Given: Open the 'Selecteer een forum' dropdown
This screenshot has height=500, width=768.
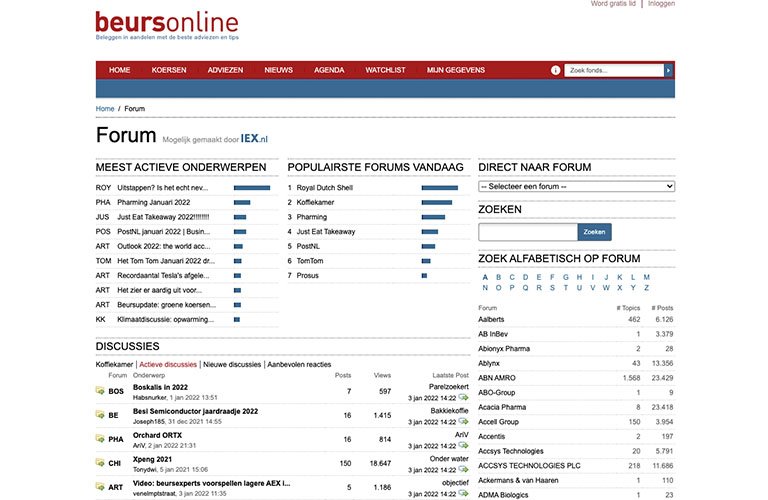Looking at the screenshot, I should click(576, 187).
